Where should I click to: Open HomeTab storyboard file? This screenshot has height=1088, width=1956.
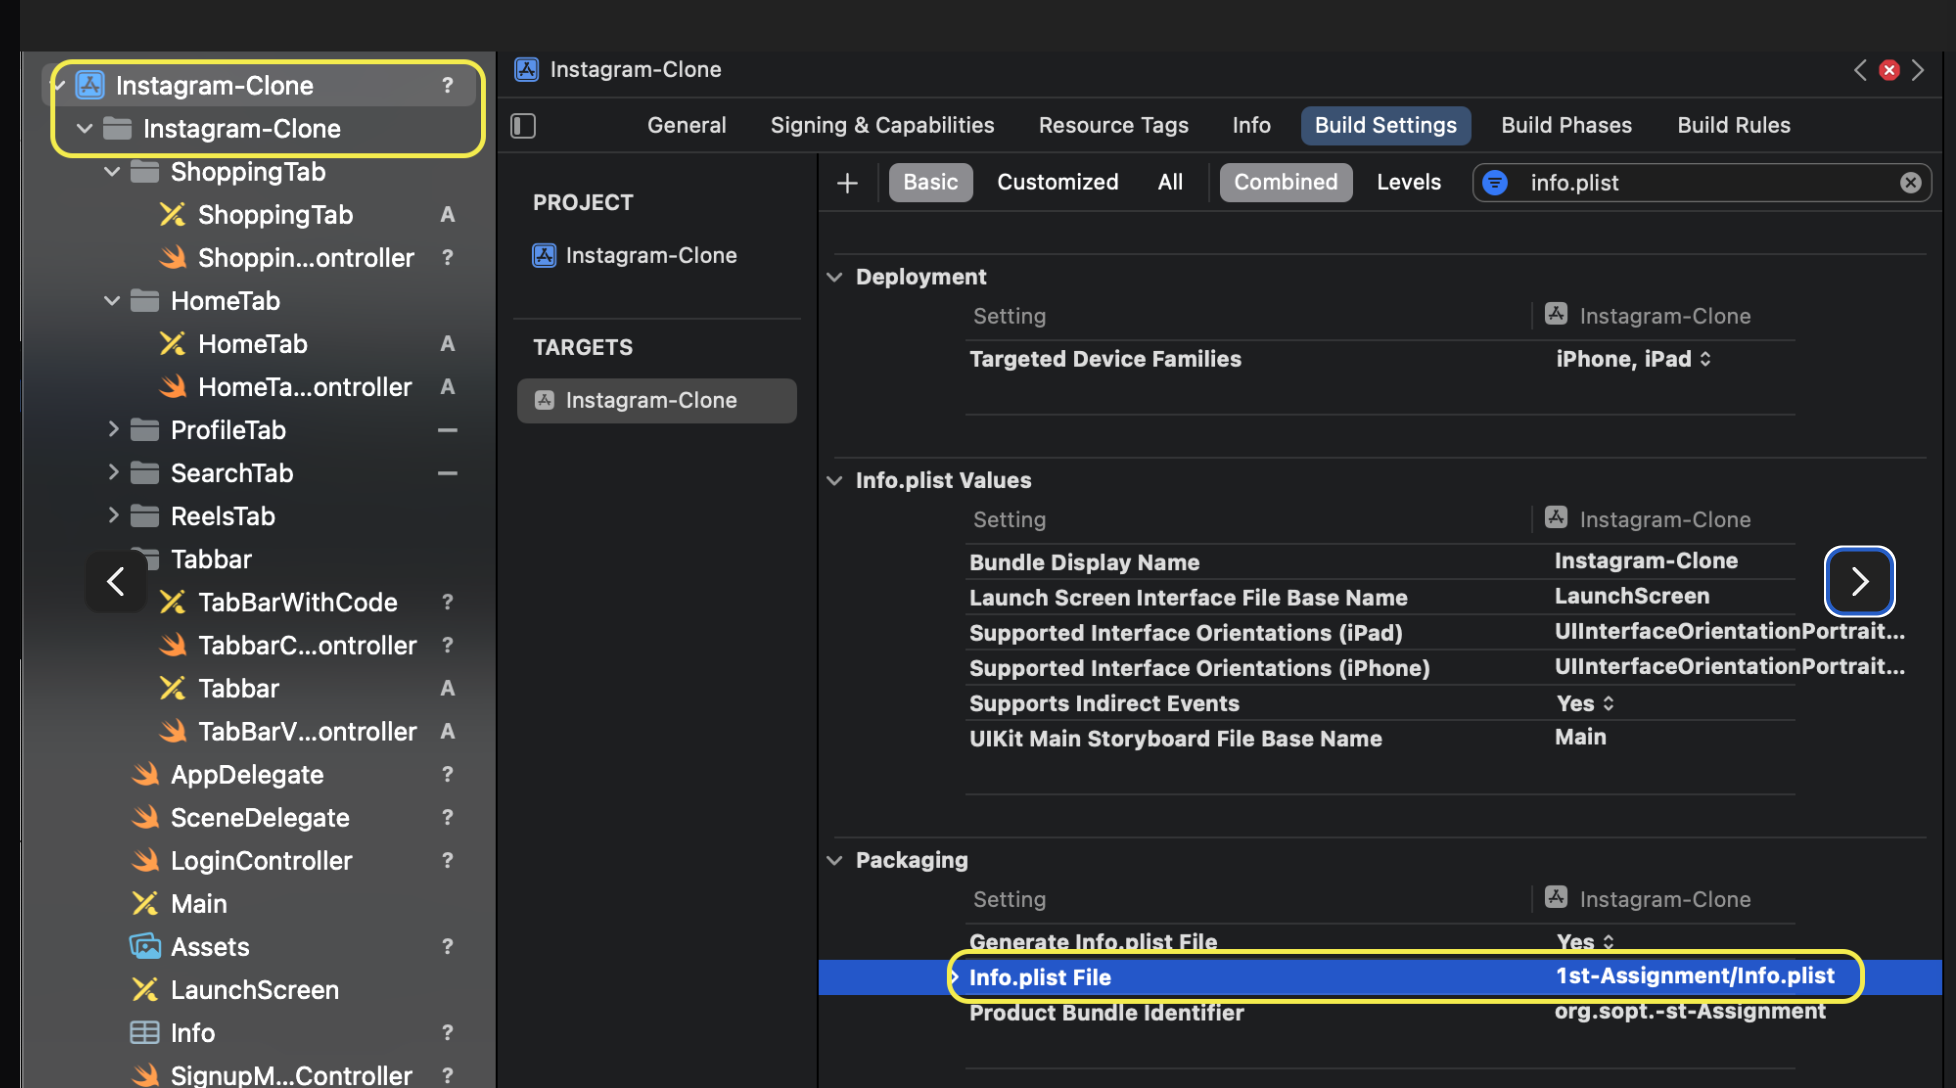(x=252, y=343)
